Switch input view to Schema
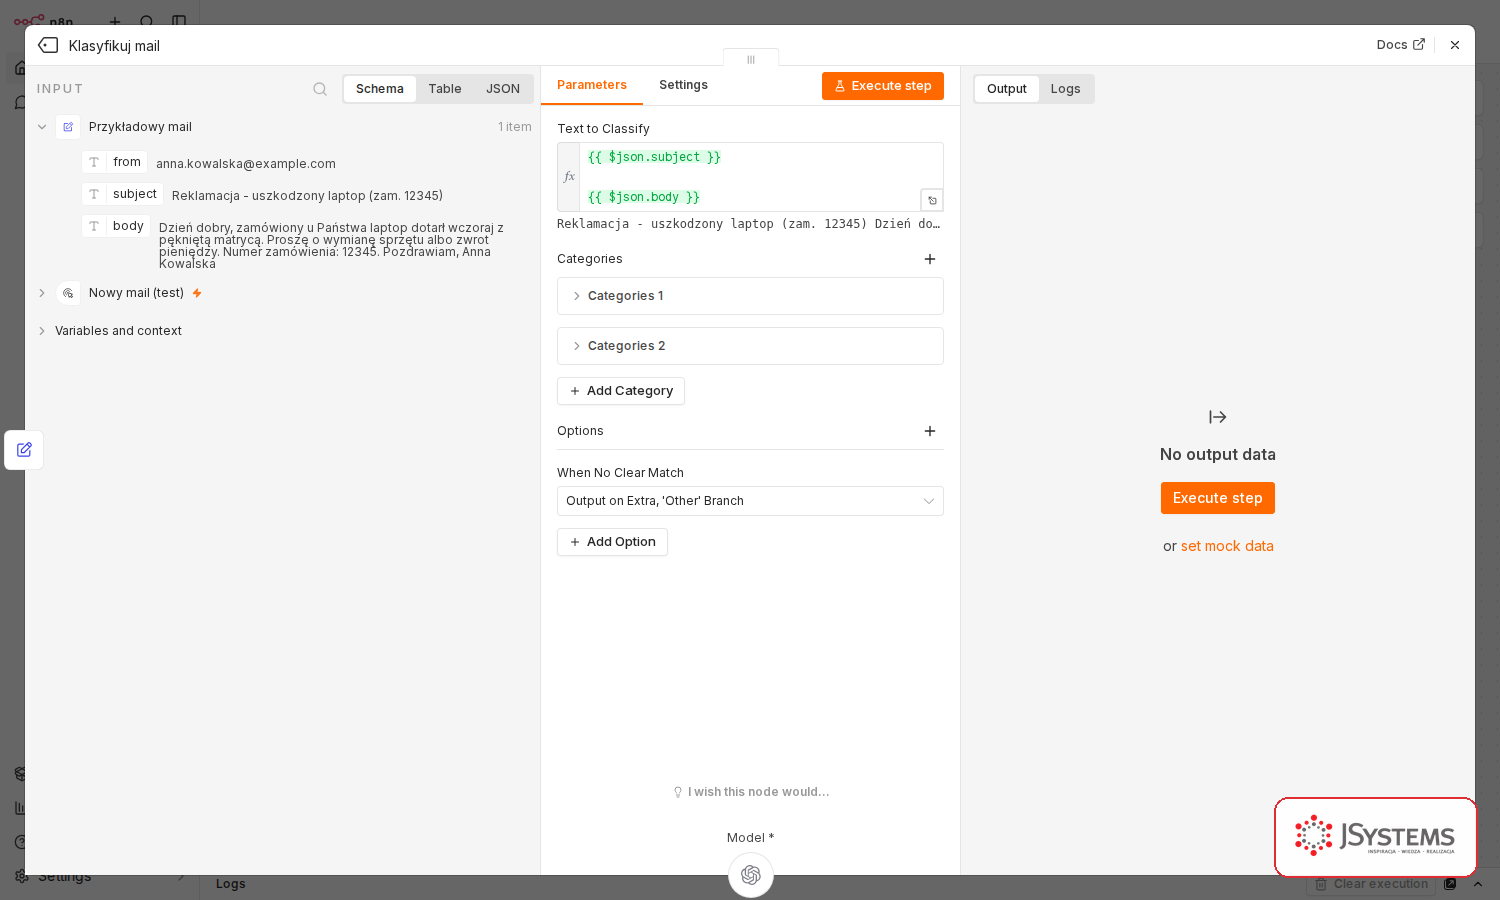The height and width of the screenshot is (900, 1500). pos(380,89)
